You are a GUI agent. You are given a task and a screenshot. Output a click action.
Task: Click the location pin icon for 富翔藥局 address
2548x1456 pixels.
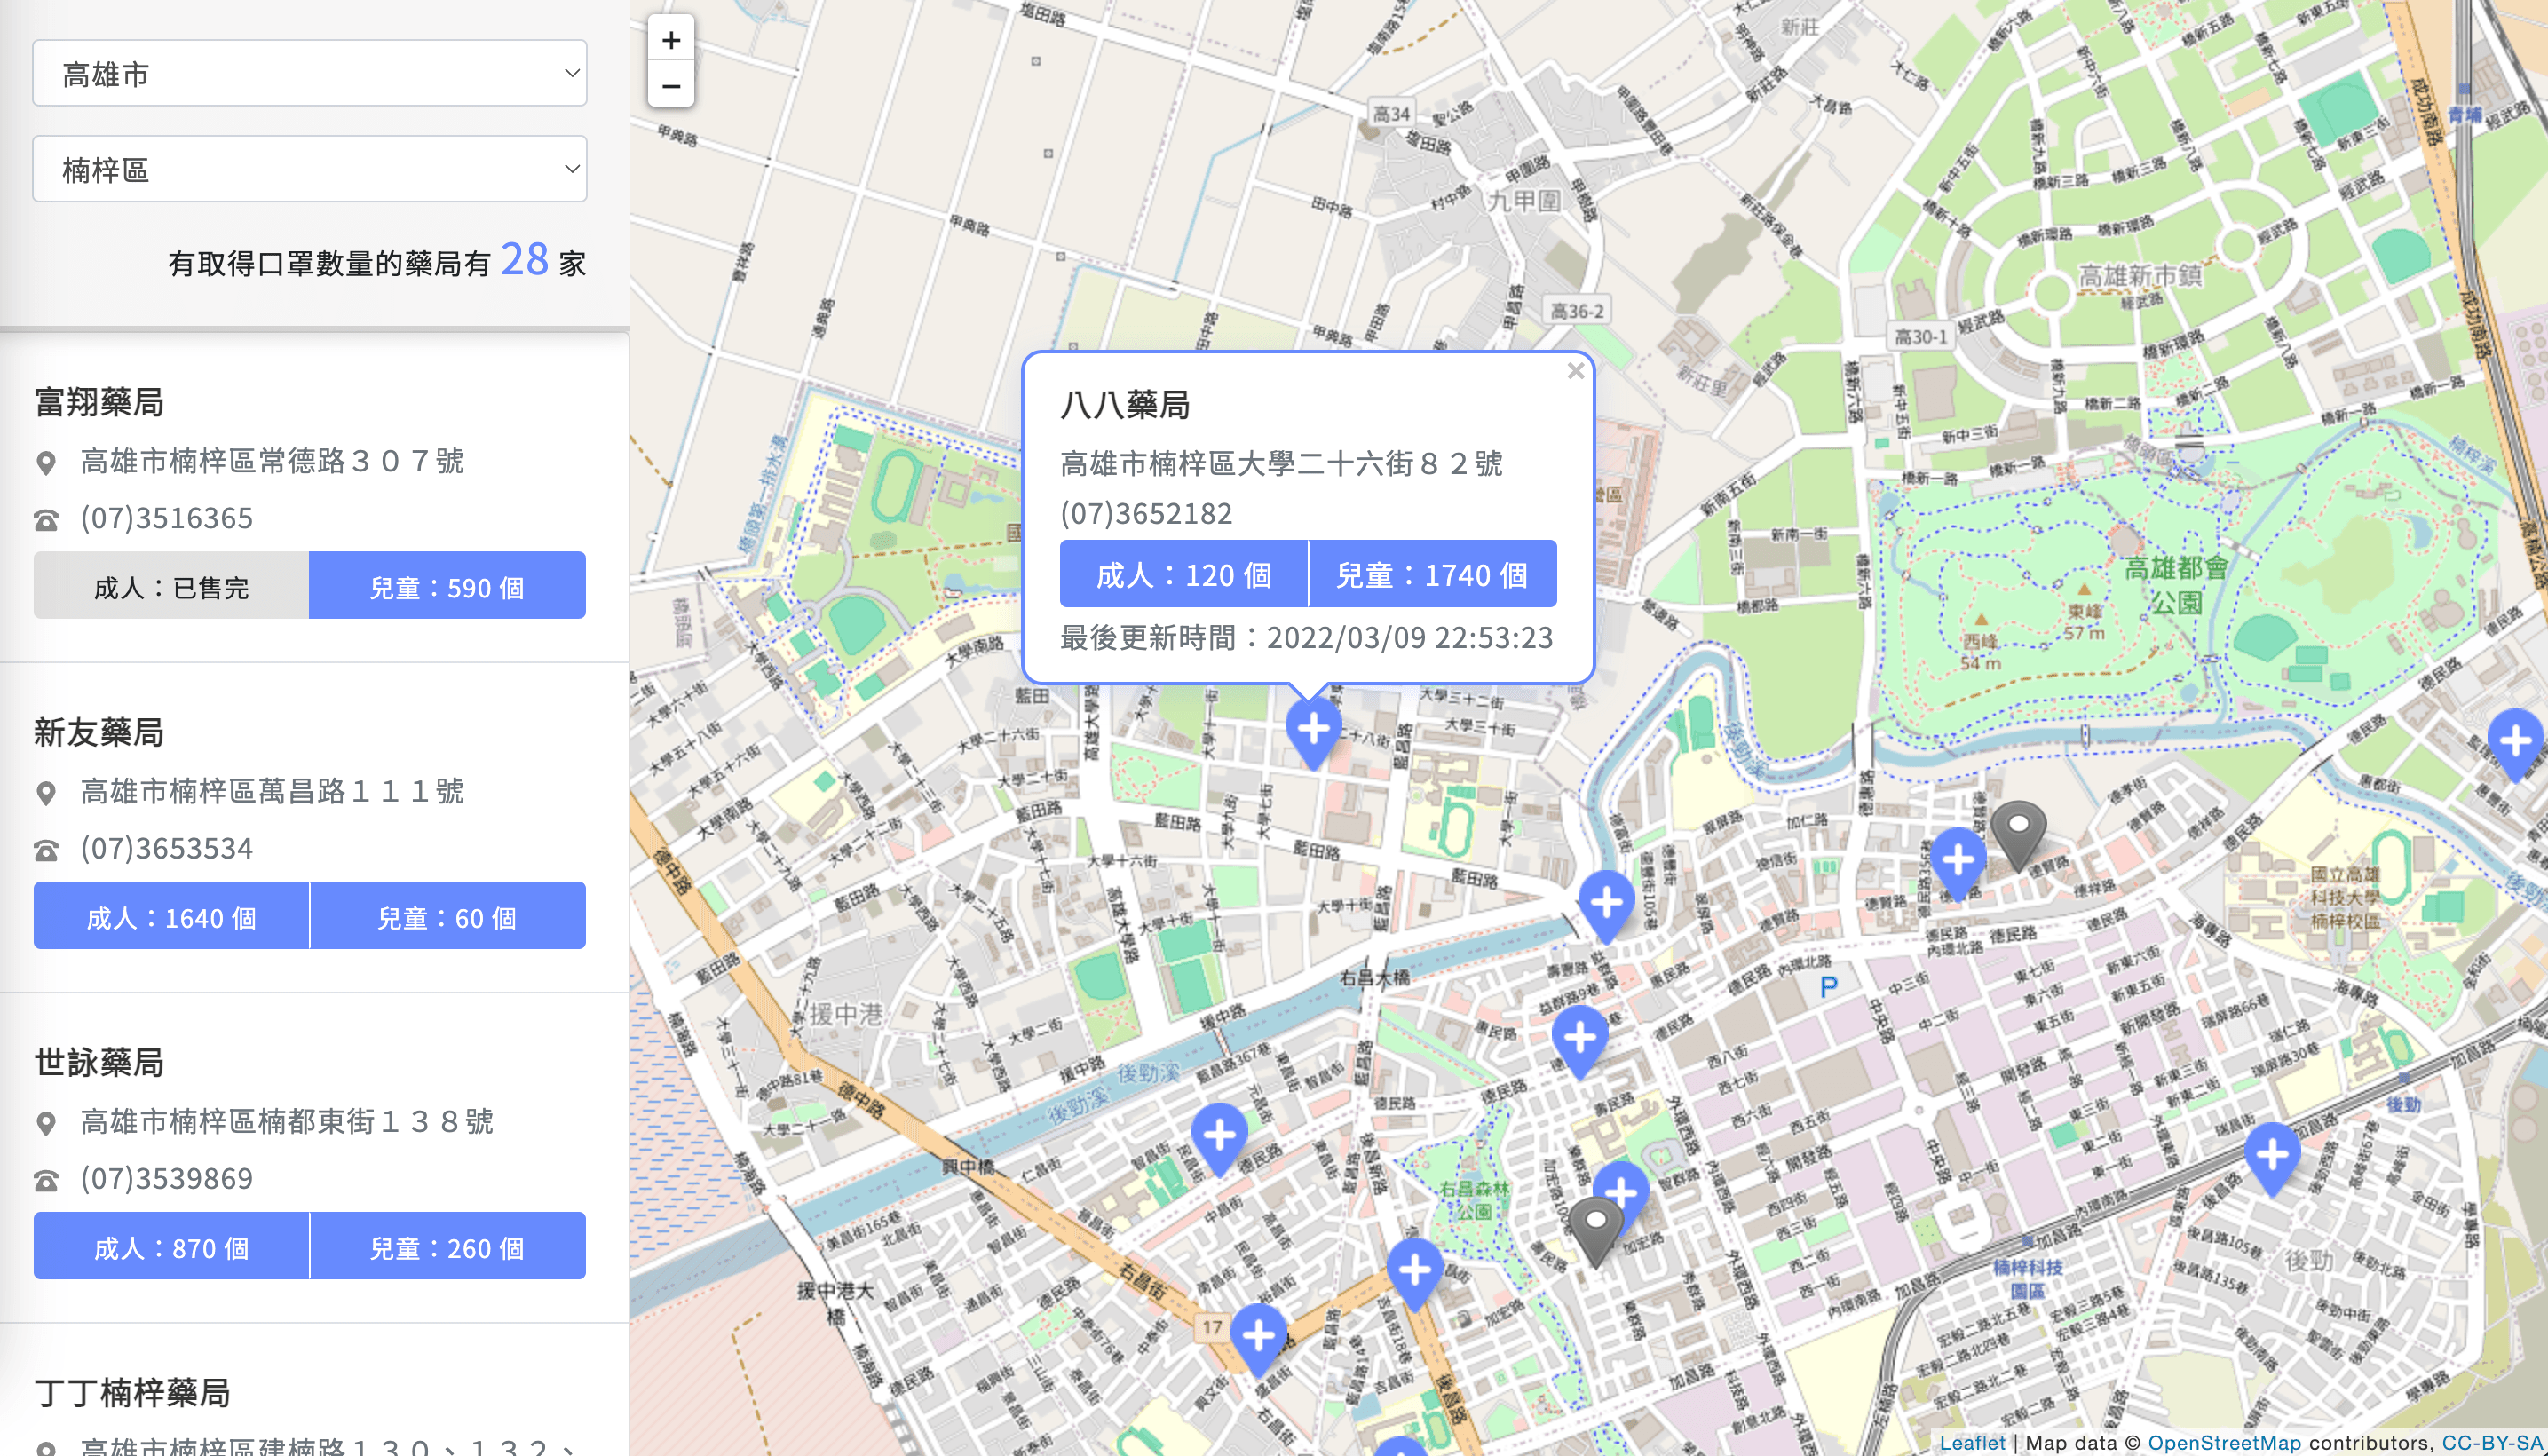click(x=46, y=463)
